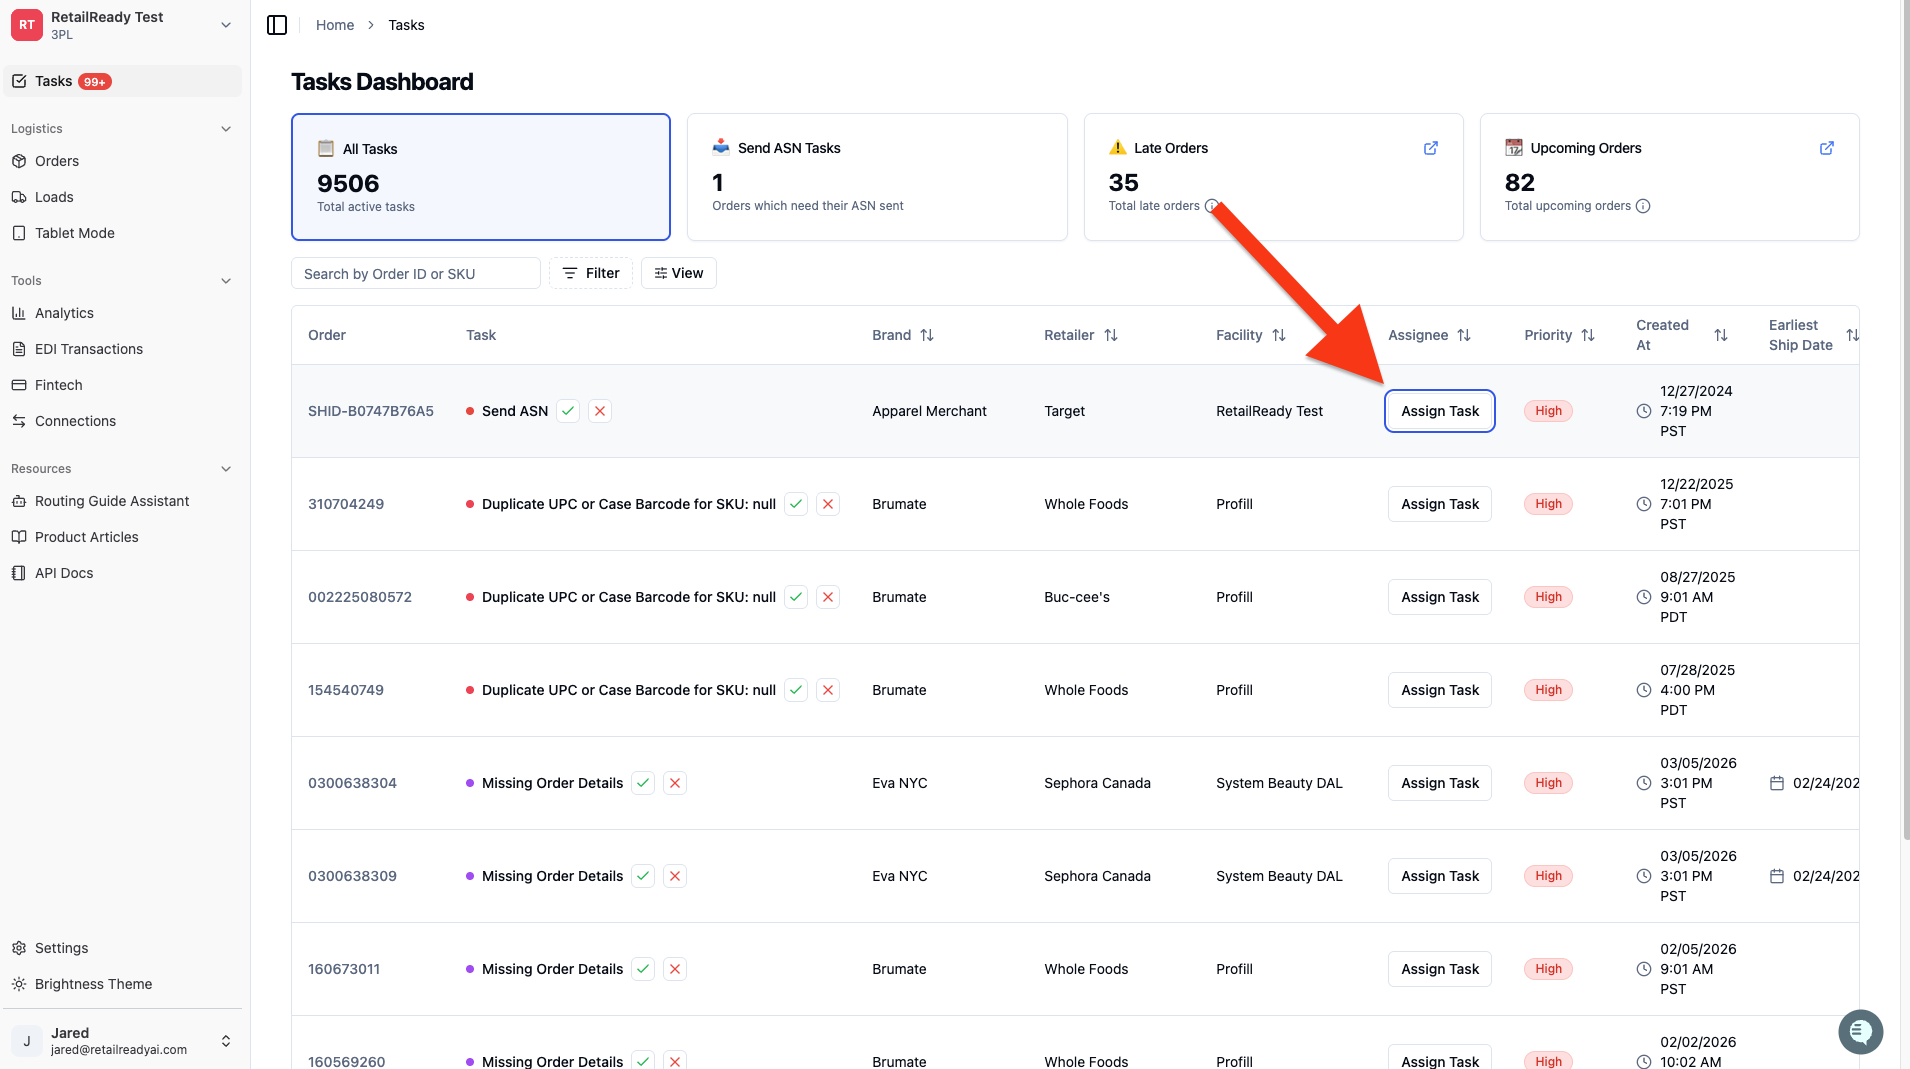The height and width of the screenshot is (1069, 1910).
Task: Approve task for order 154540749
Action: pyautogui.click(x=796, y=690)
